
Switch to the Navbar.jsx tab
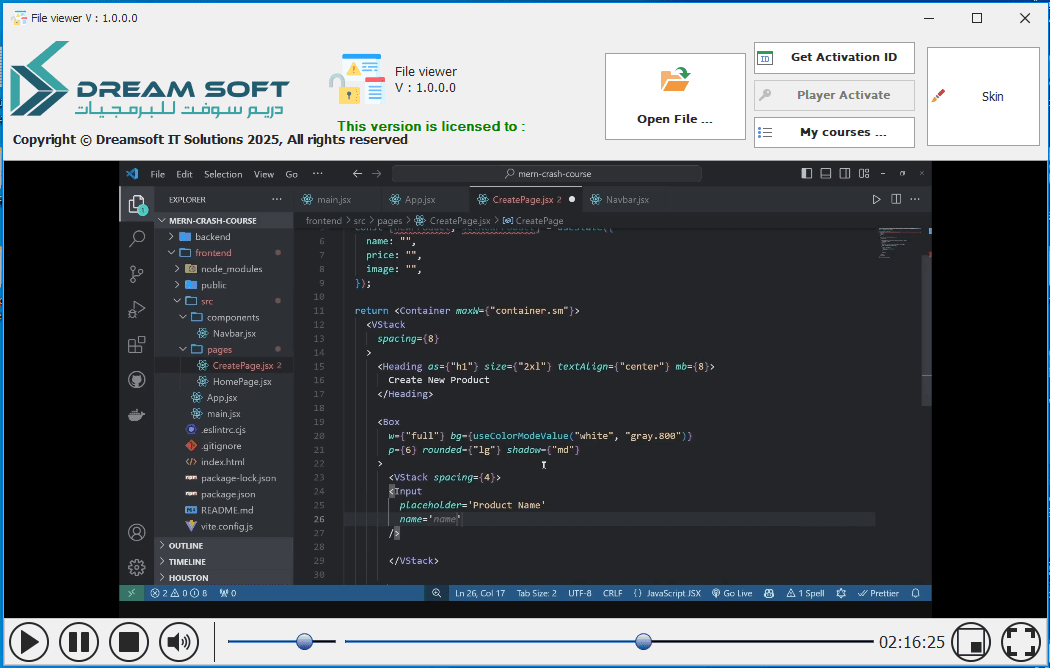(x=627, y=199)
